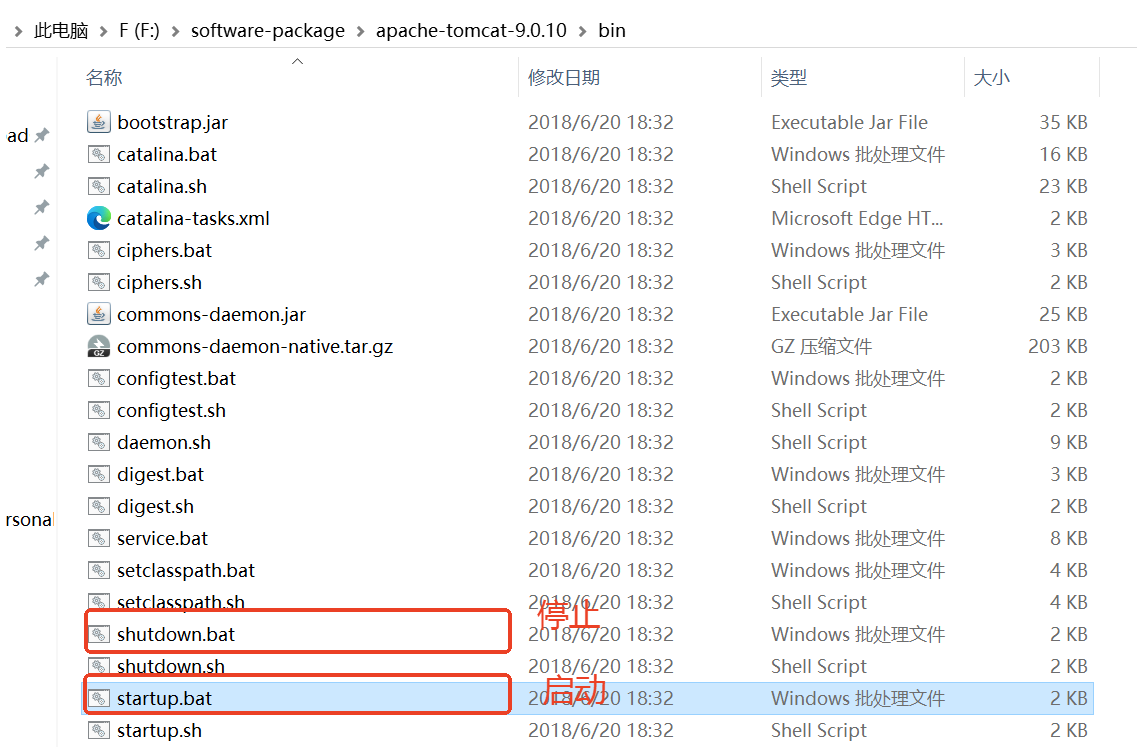This screenshot has width=1137, height=747.
Task: Click the pin icon next to 'ad'
Action: tap(42, 135)
